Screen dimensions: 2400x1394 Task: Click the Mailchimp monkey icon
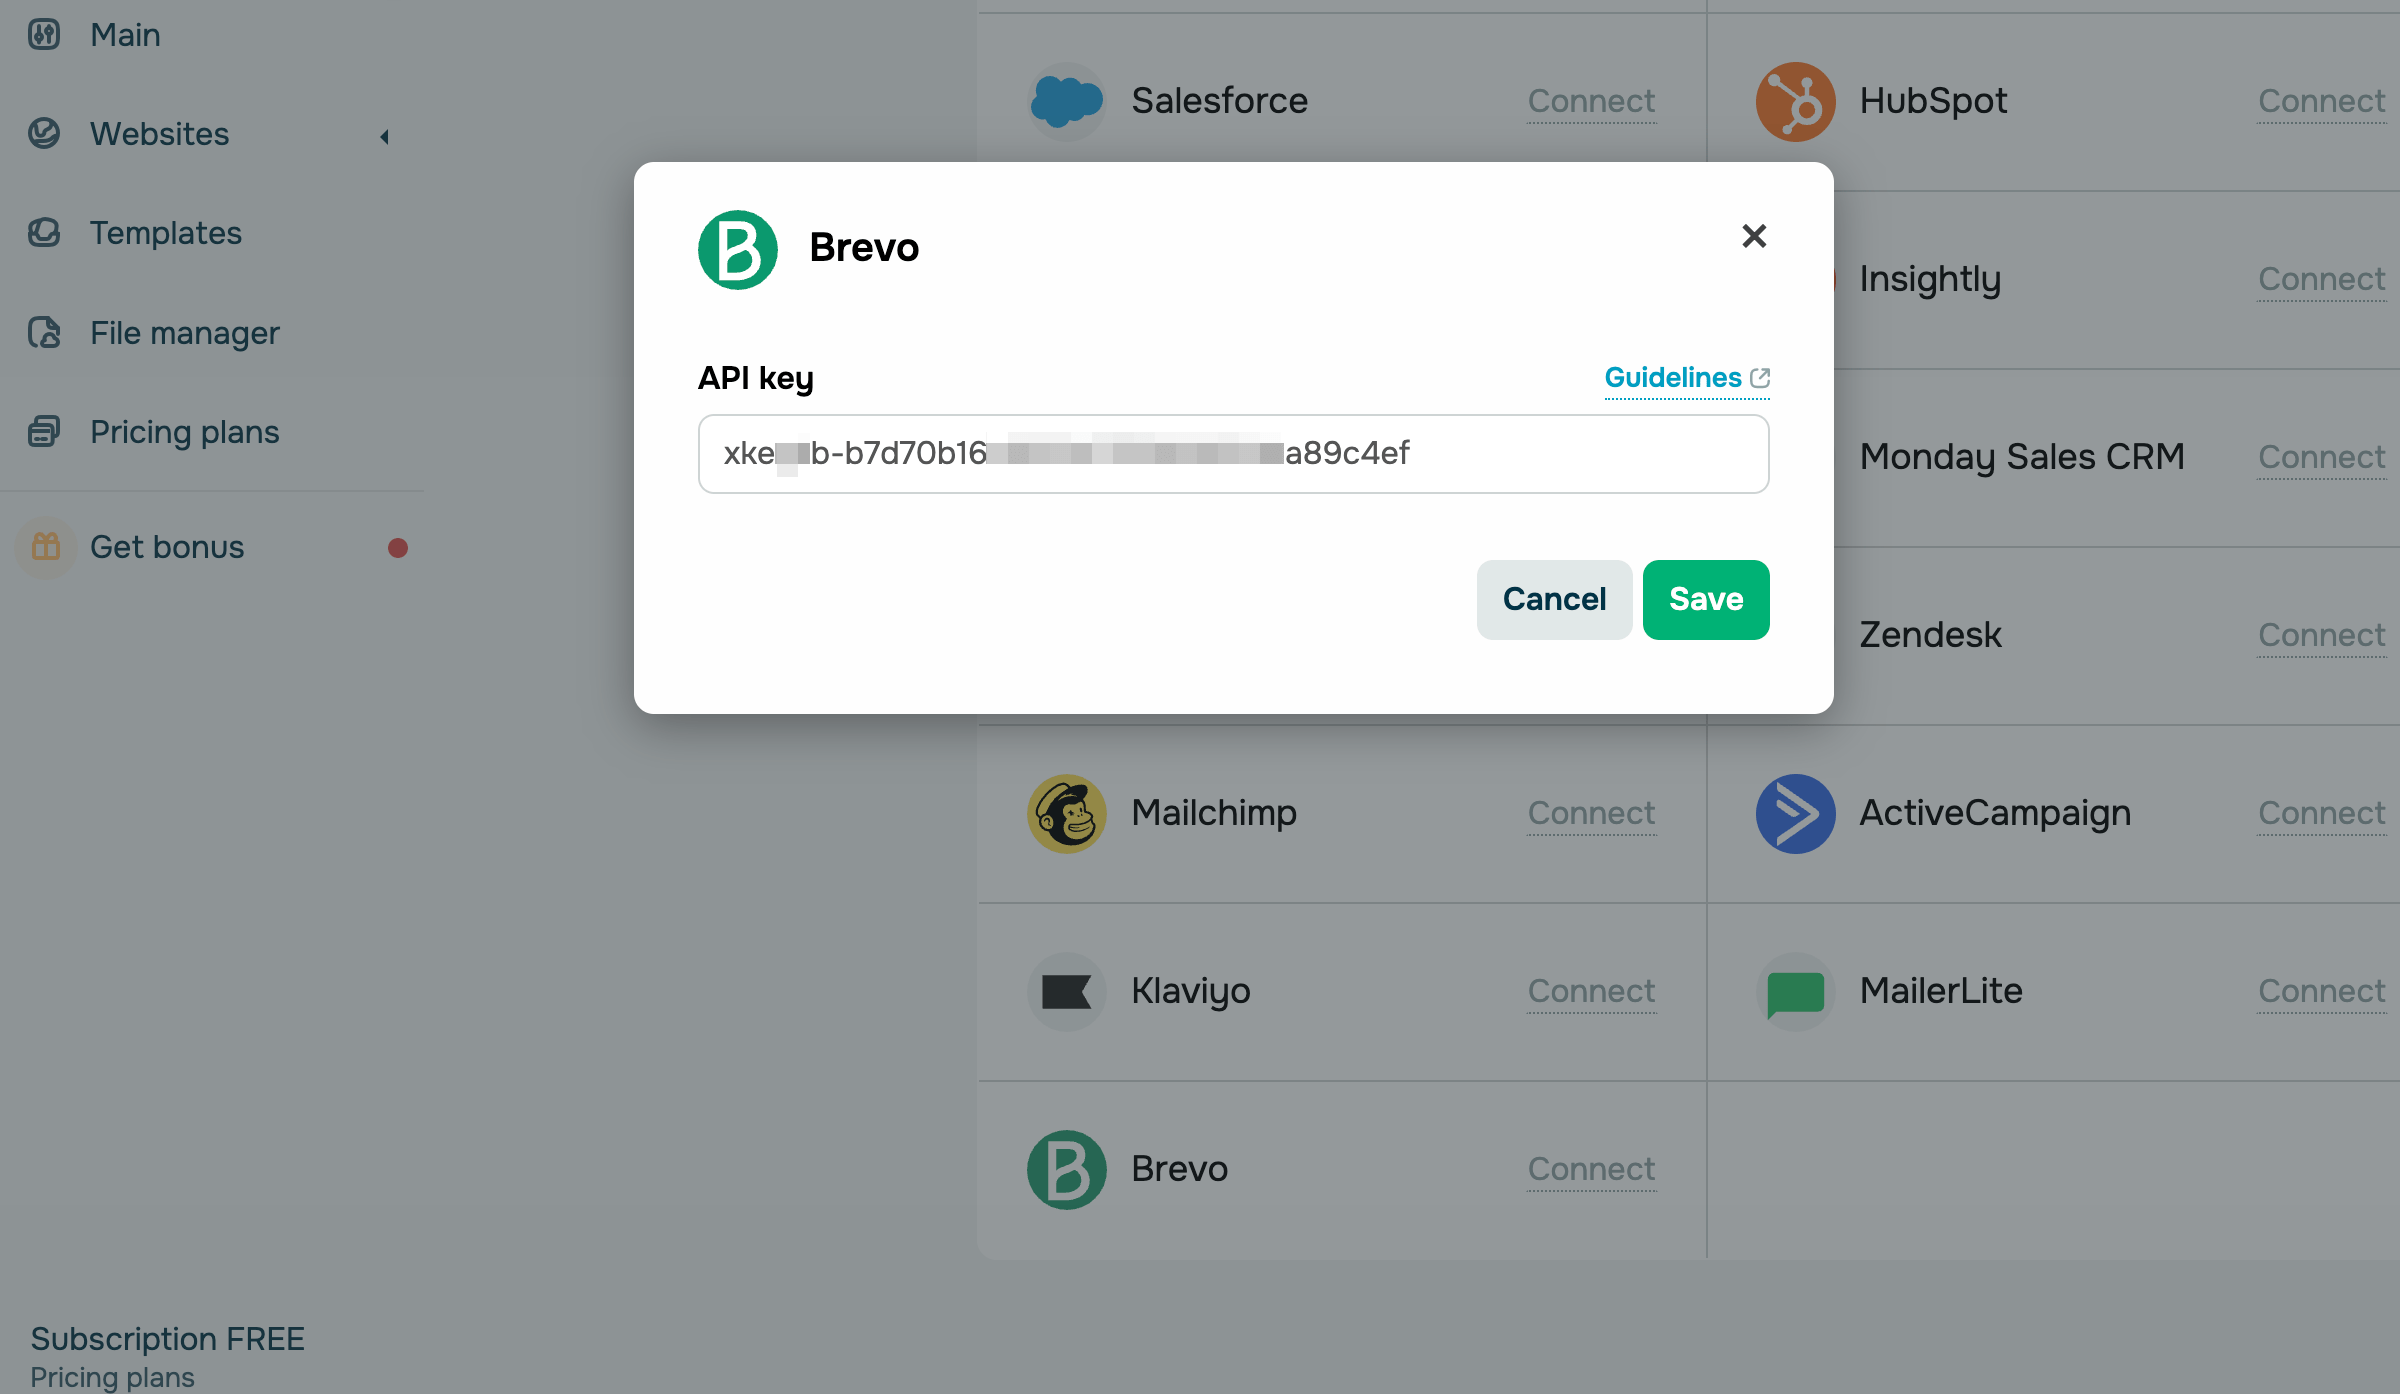tap(1066, 813)
